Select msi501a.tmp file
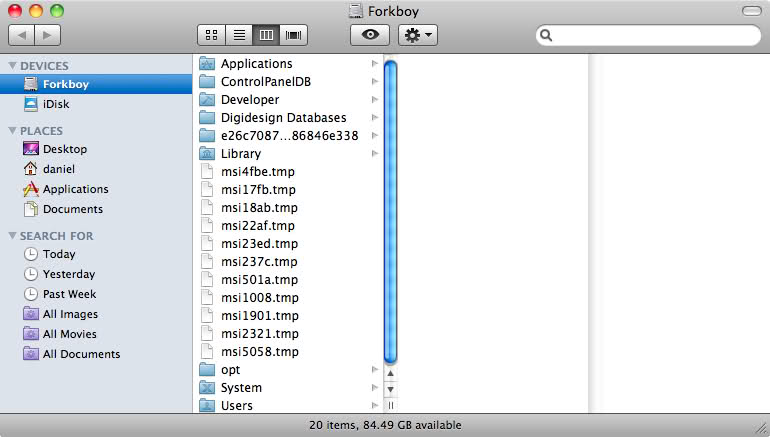Viewport: 770px width, 437px height. [x=289, y=280]
